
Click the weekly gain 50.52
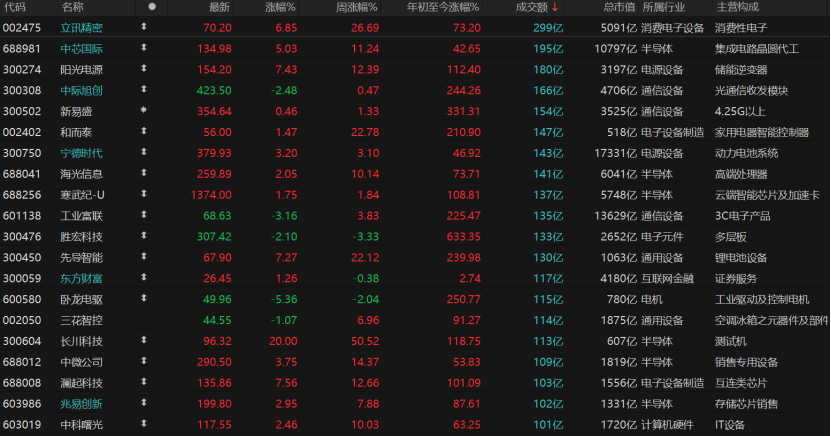(365, 341)
